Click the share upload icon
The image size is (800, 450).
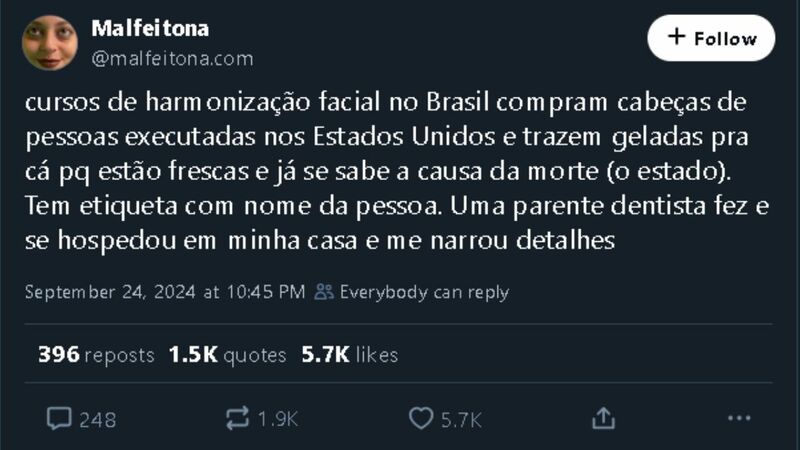tap(603, 419)
